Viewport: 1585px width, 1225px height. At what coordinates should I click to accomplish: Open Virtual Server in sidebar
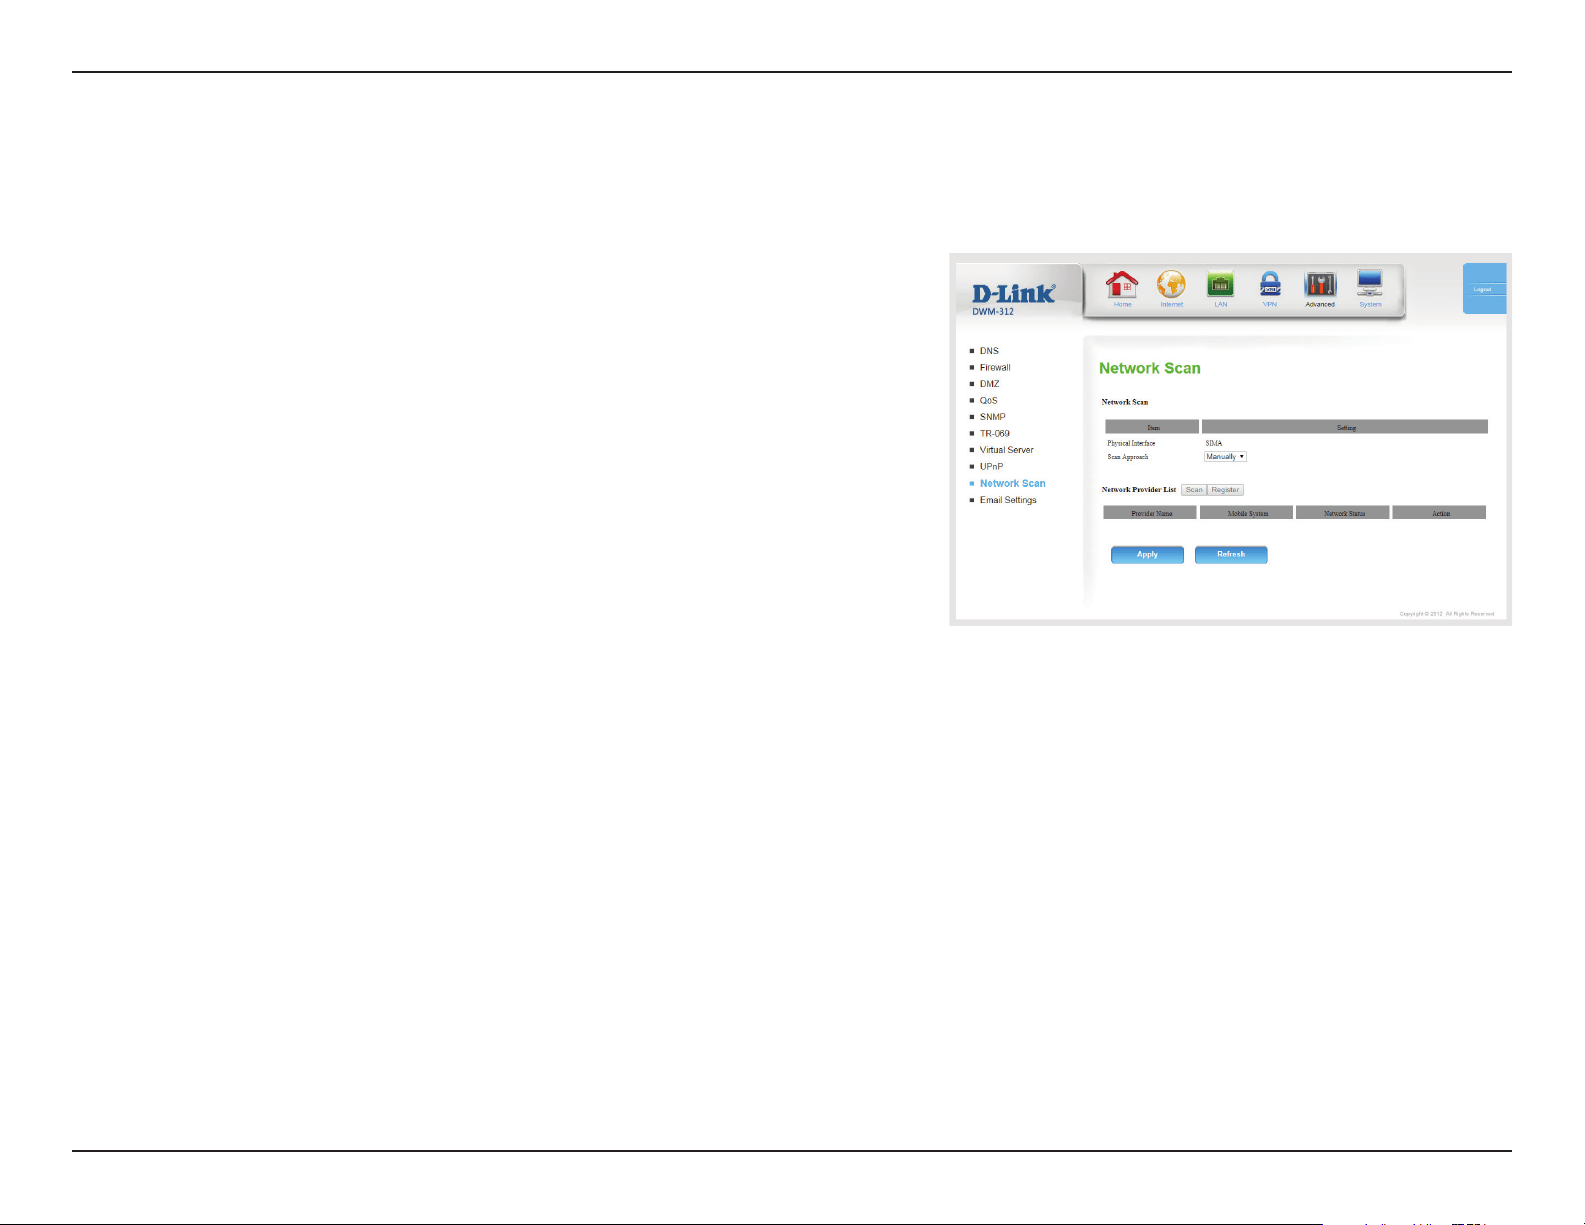(1006, 450)
